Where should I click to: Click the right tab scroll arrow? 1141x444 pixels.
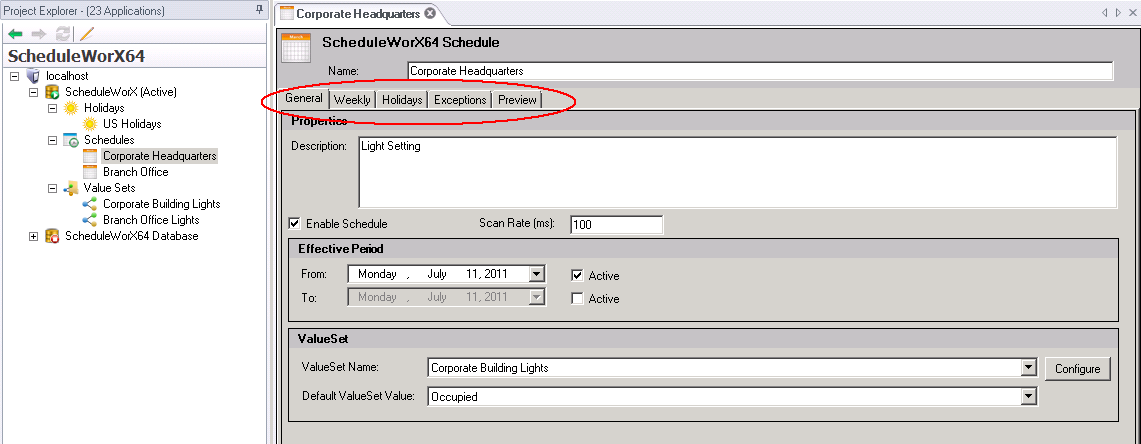pyautogui.click(x=1118, y=13)
